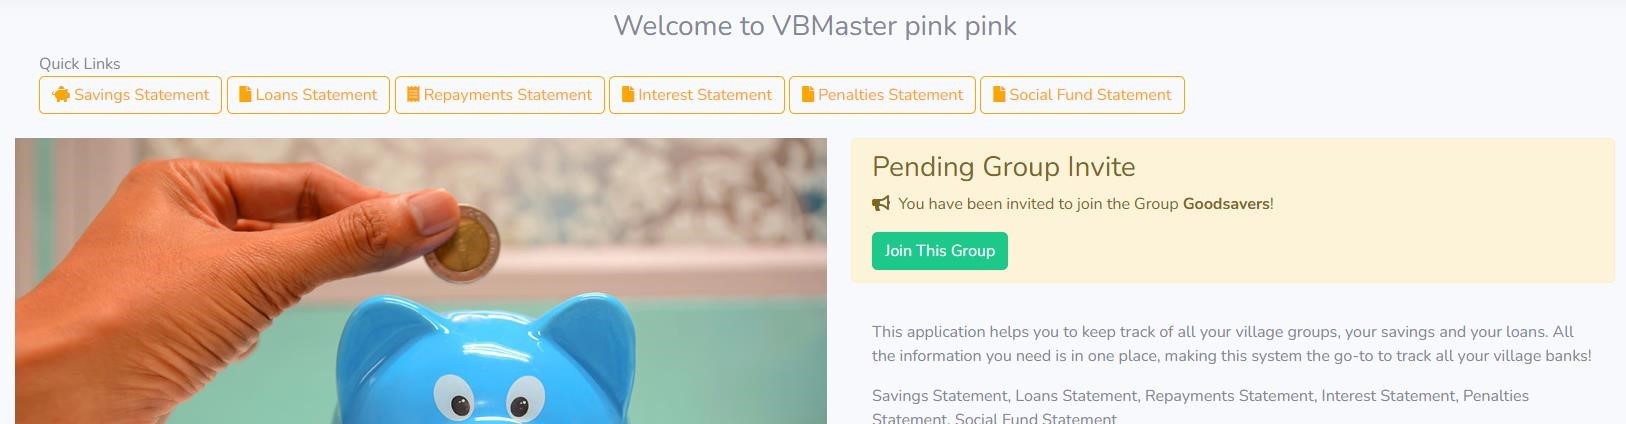Click the megaphone icon in the invite notice
The width and height of the screenshot is (1626, 424).
881,204
